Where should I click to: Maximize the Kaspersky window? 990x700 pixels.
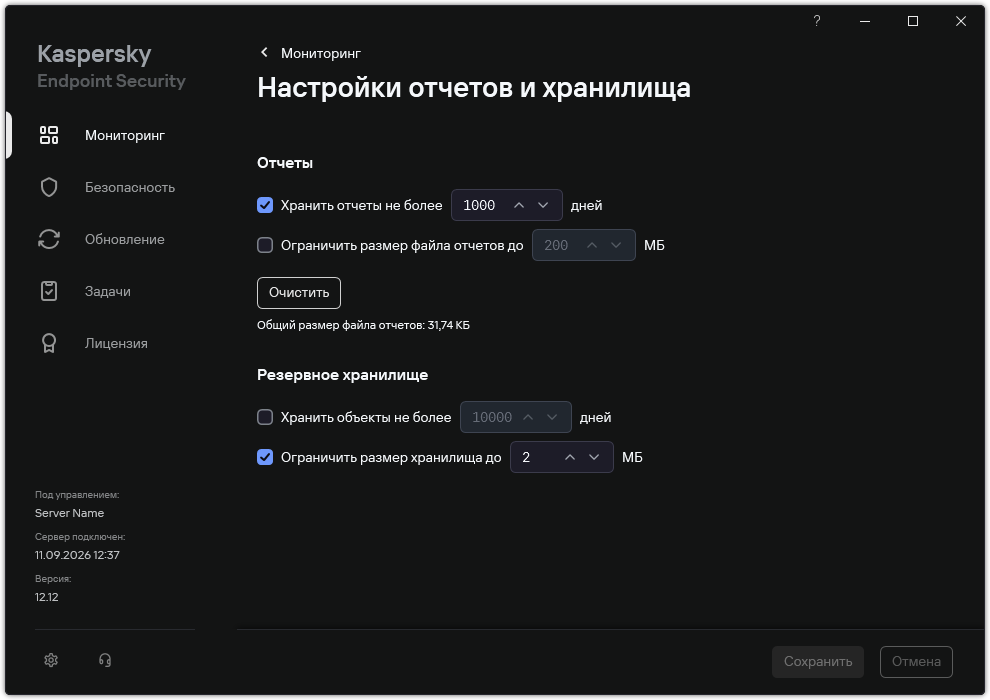click(x=913, y=21)
